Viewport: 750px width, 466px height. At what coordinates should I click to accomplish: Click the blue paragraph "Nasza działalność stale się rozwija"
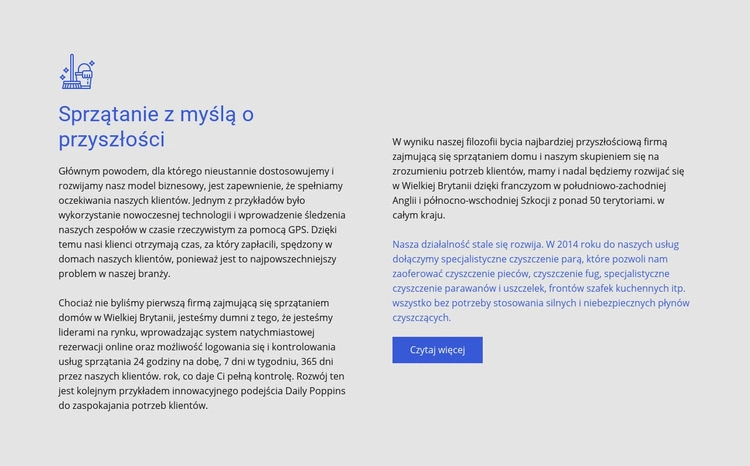point(540,280)
